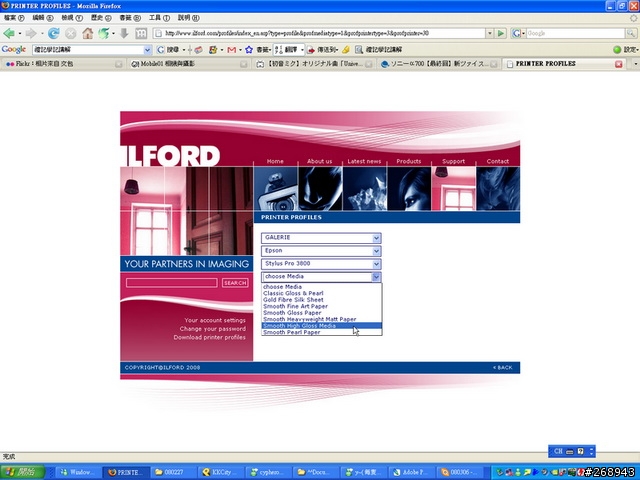Open the 080227 folder taskbar item
The height and width of the screenshot is (480, 640).
(173, 472)
